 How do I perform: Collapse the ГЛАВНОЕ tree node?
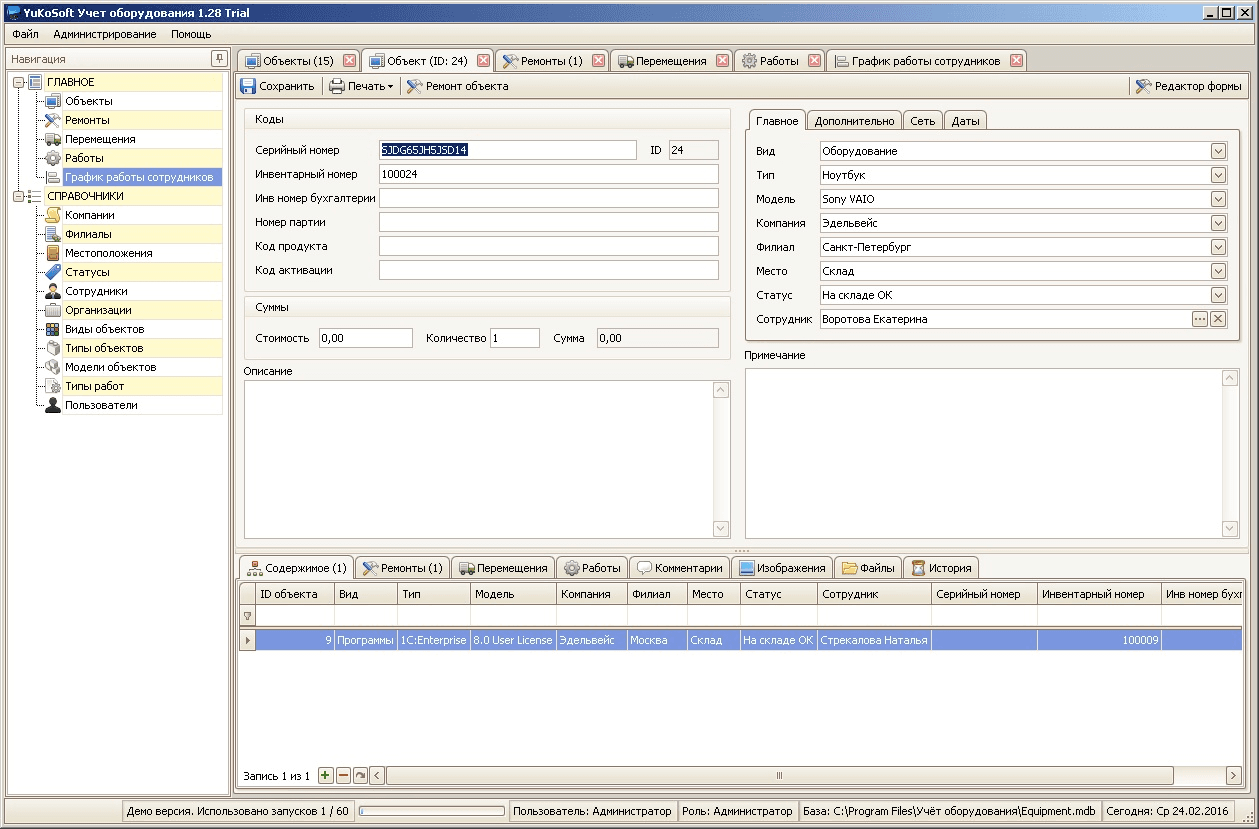tap(18, 82)
